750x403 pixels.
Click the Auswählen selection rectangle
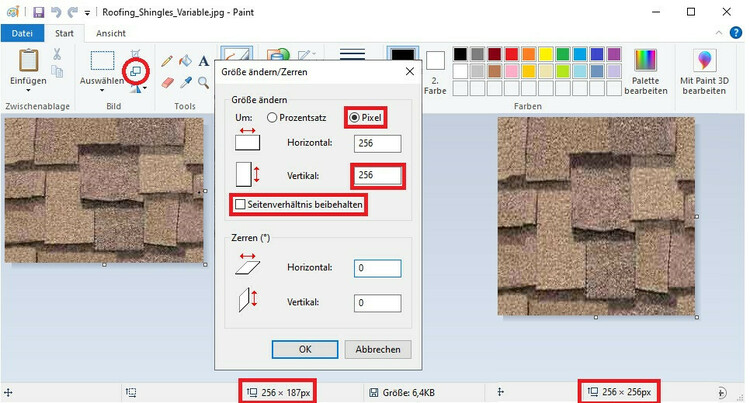[x=102, y=61]
